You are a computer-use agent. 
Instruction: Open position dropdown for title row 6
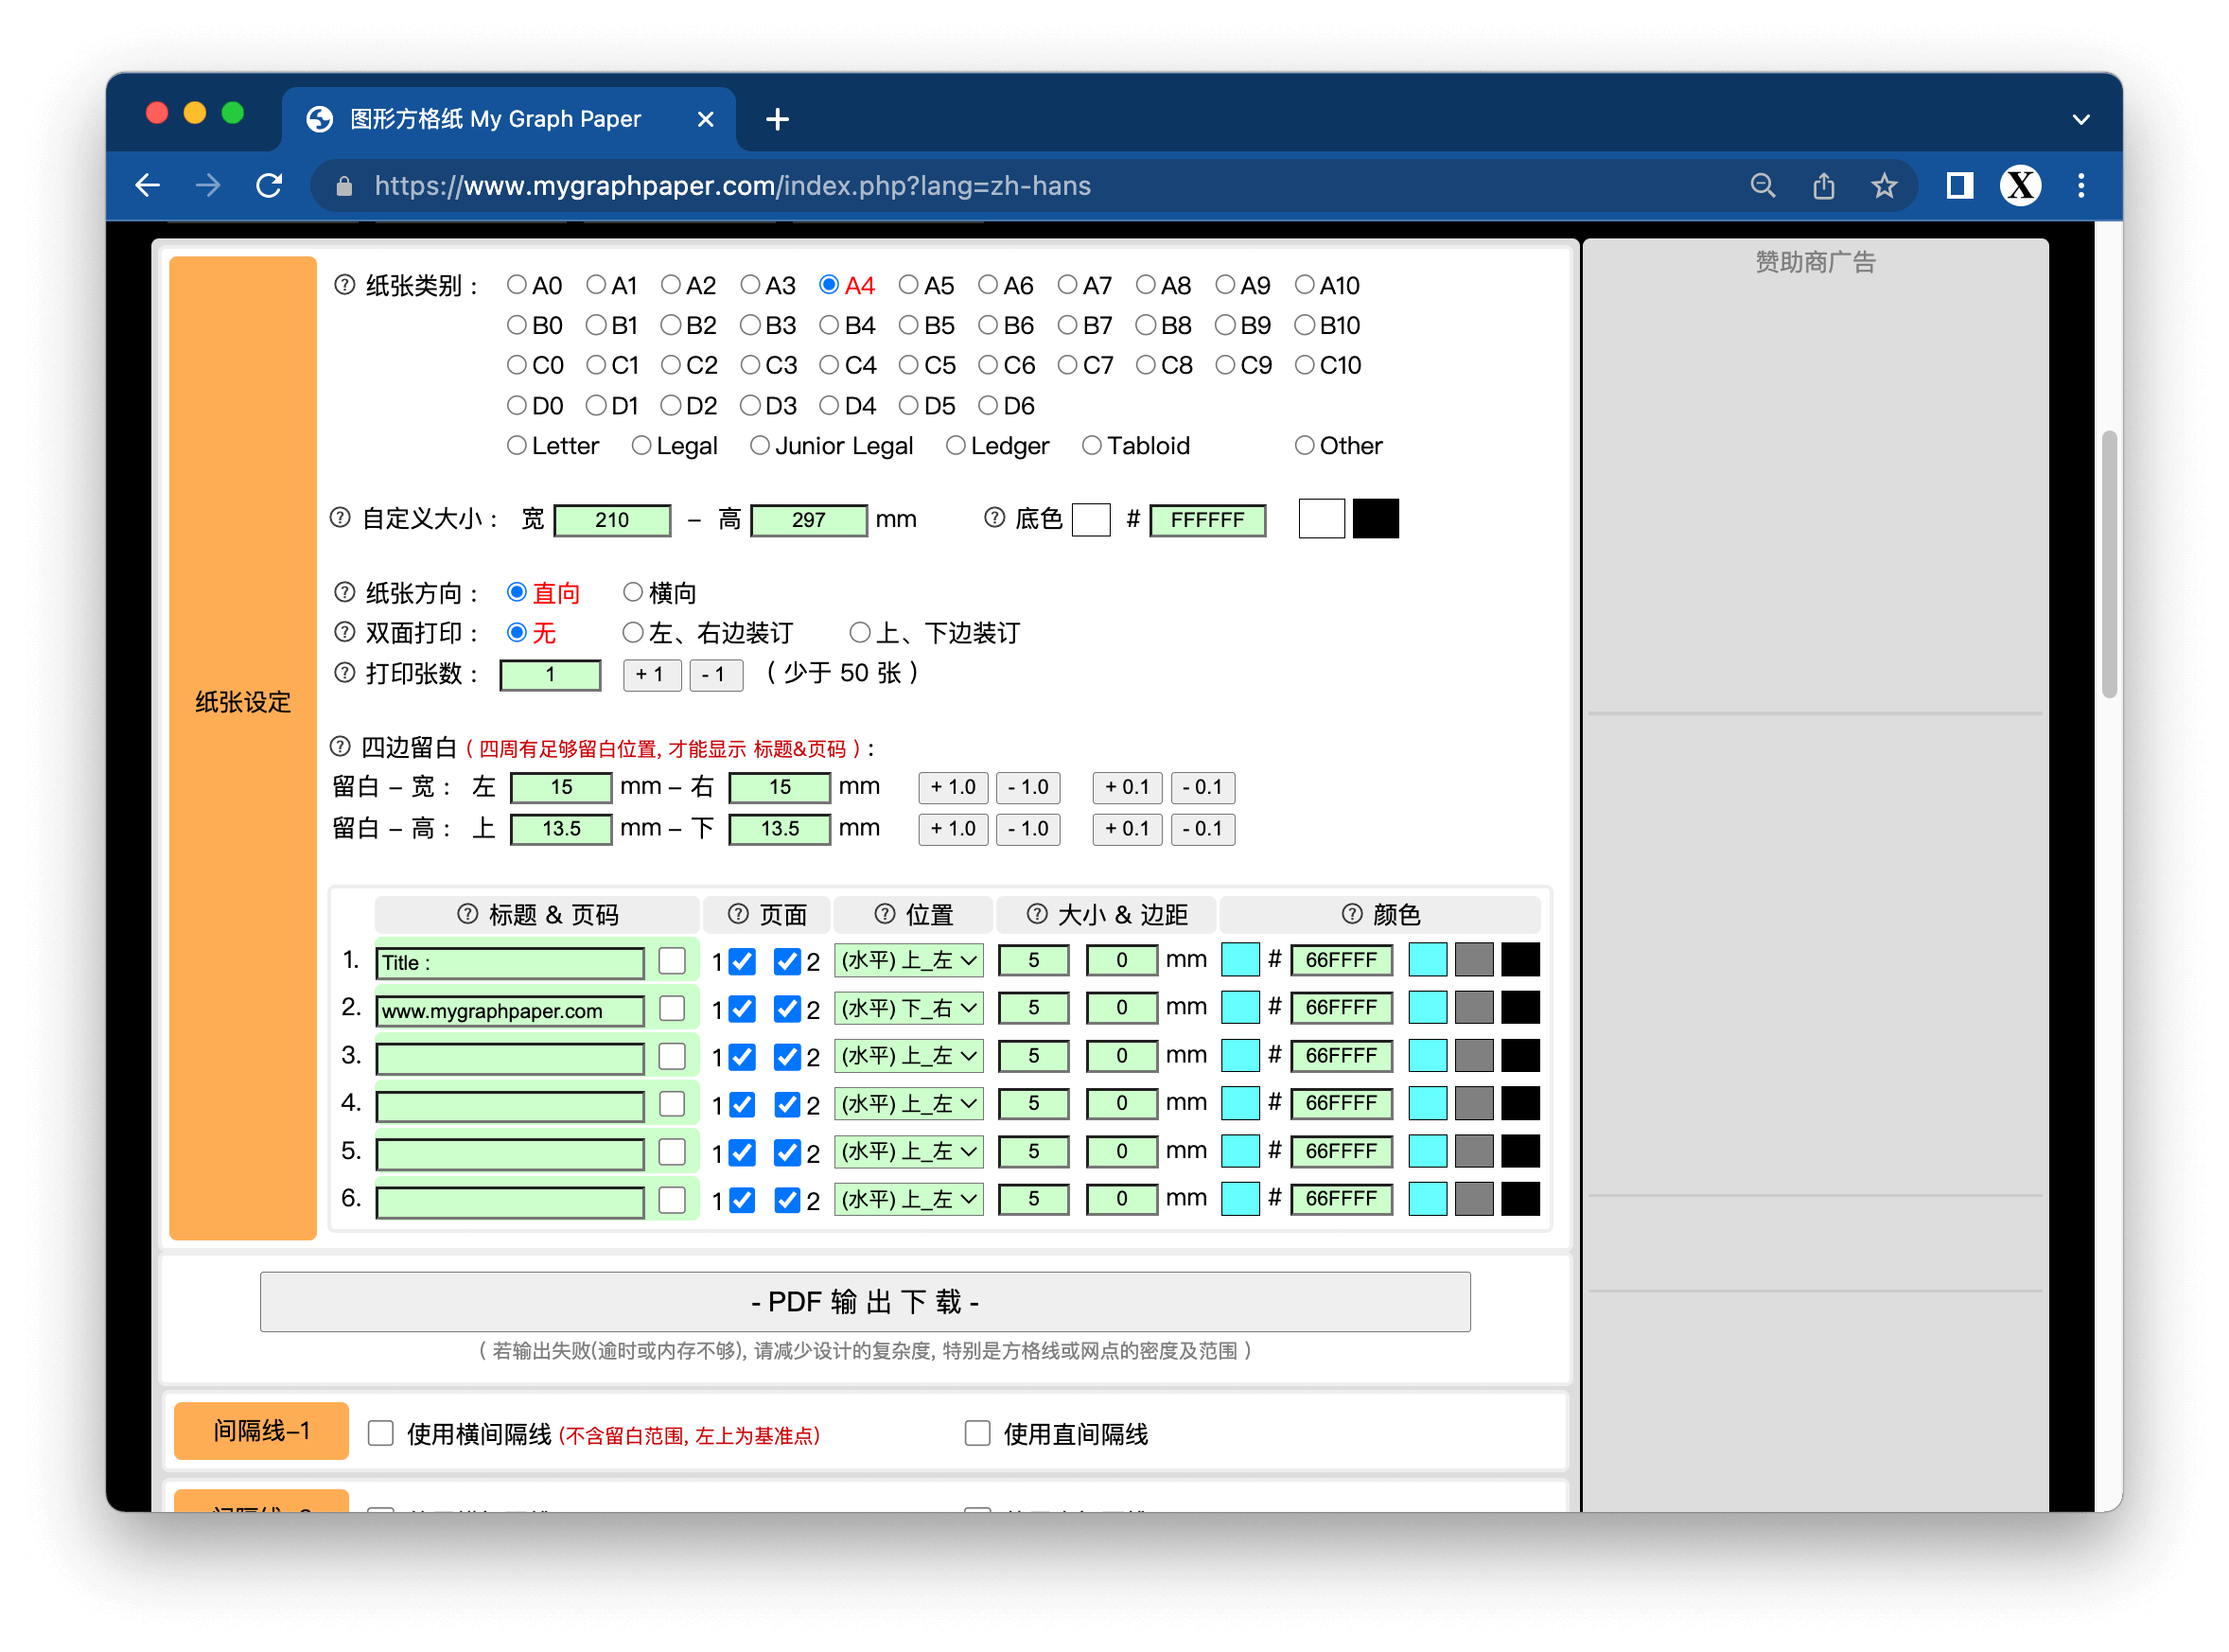tap(908, 1199)
